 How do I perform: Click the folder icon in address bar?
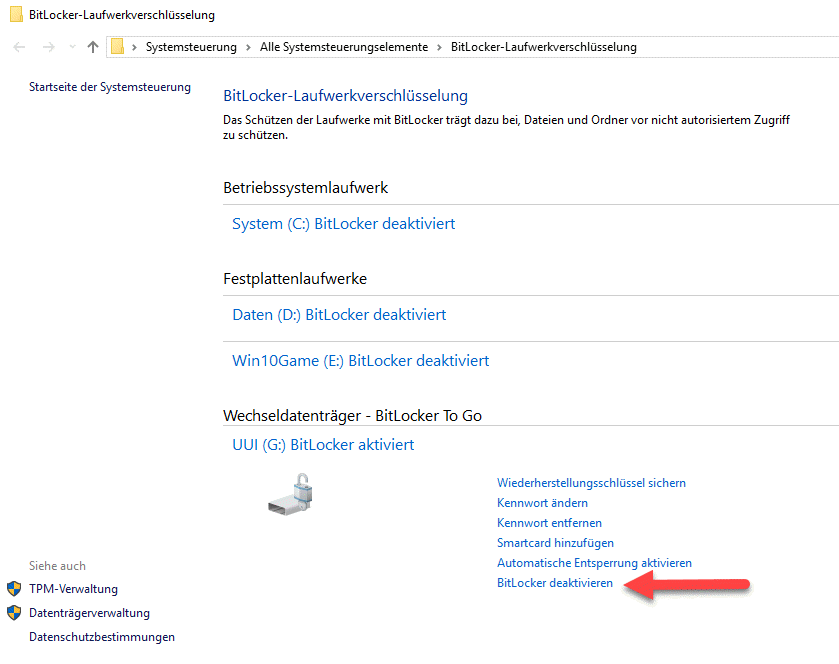pyautogui.click(x=118, y=46)
